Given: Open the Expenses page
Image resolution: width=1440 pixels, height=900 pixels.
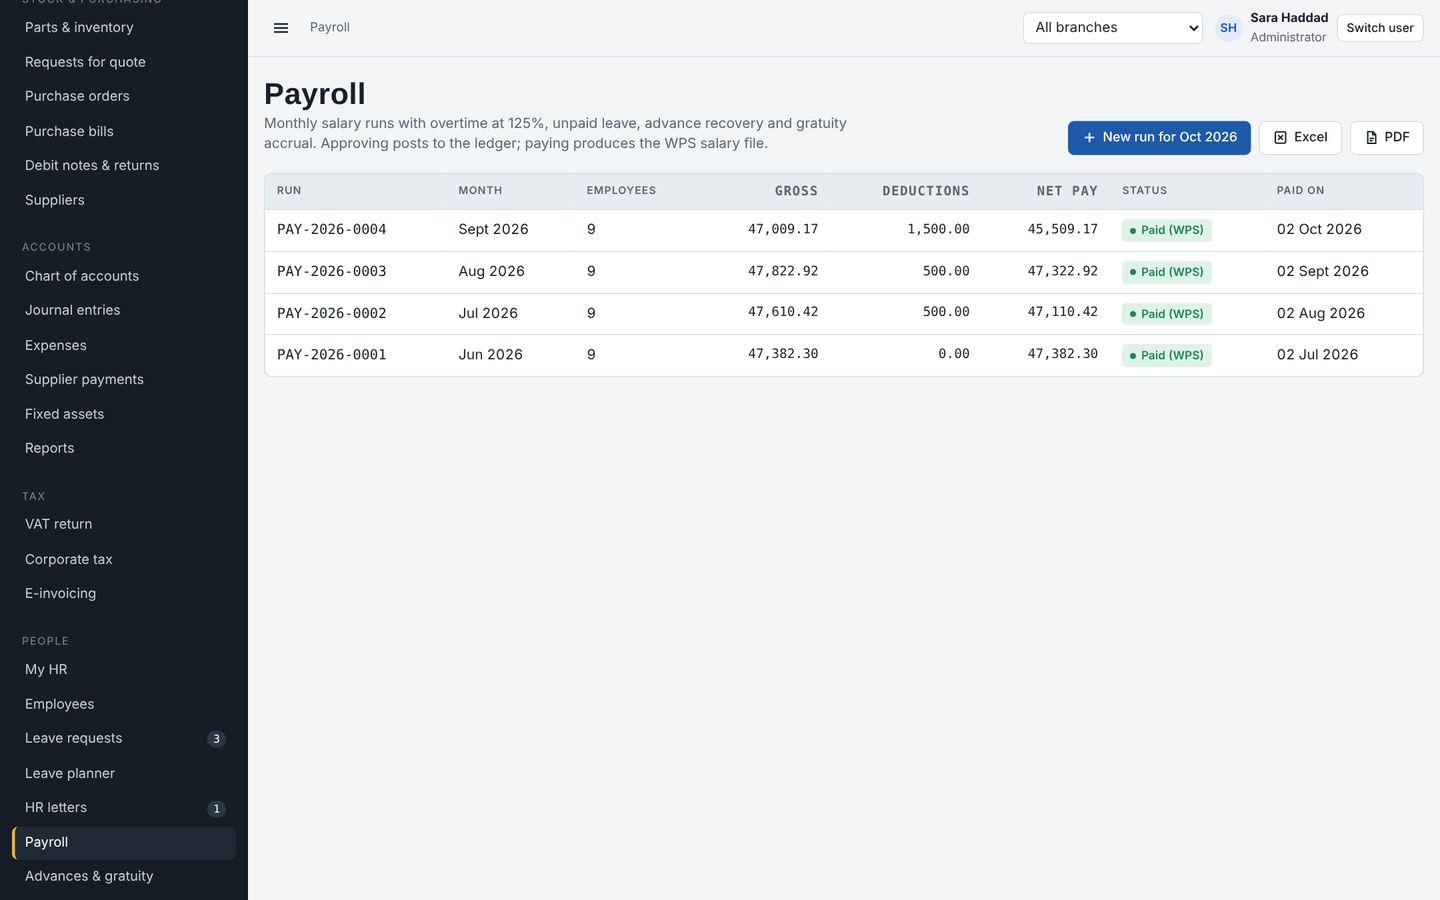Looking at the screenshot, I should pos(124,345).
